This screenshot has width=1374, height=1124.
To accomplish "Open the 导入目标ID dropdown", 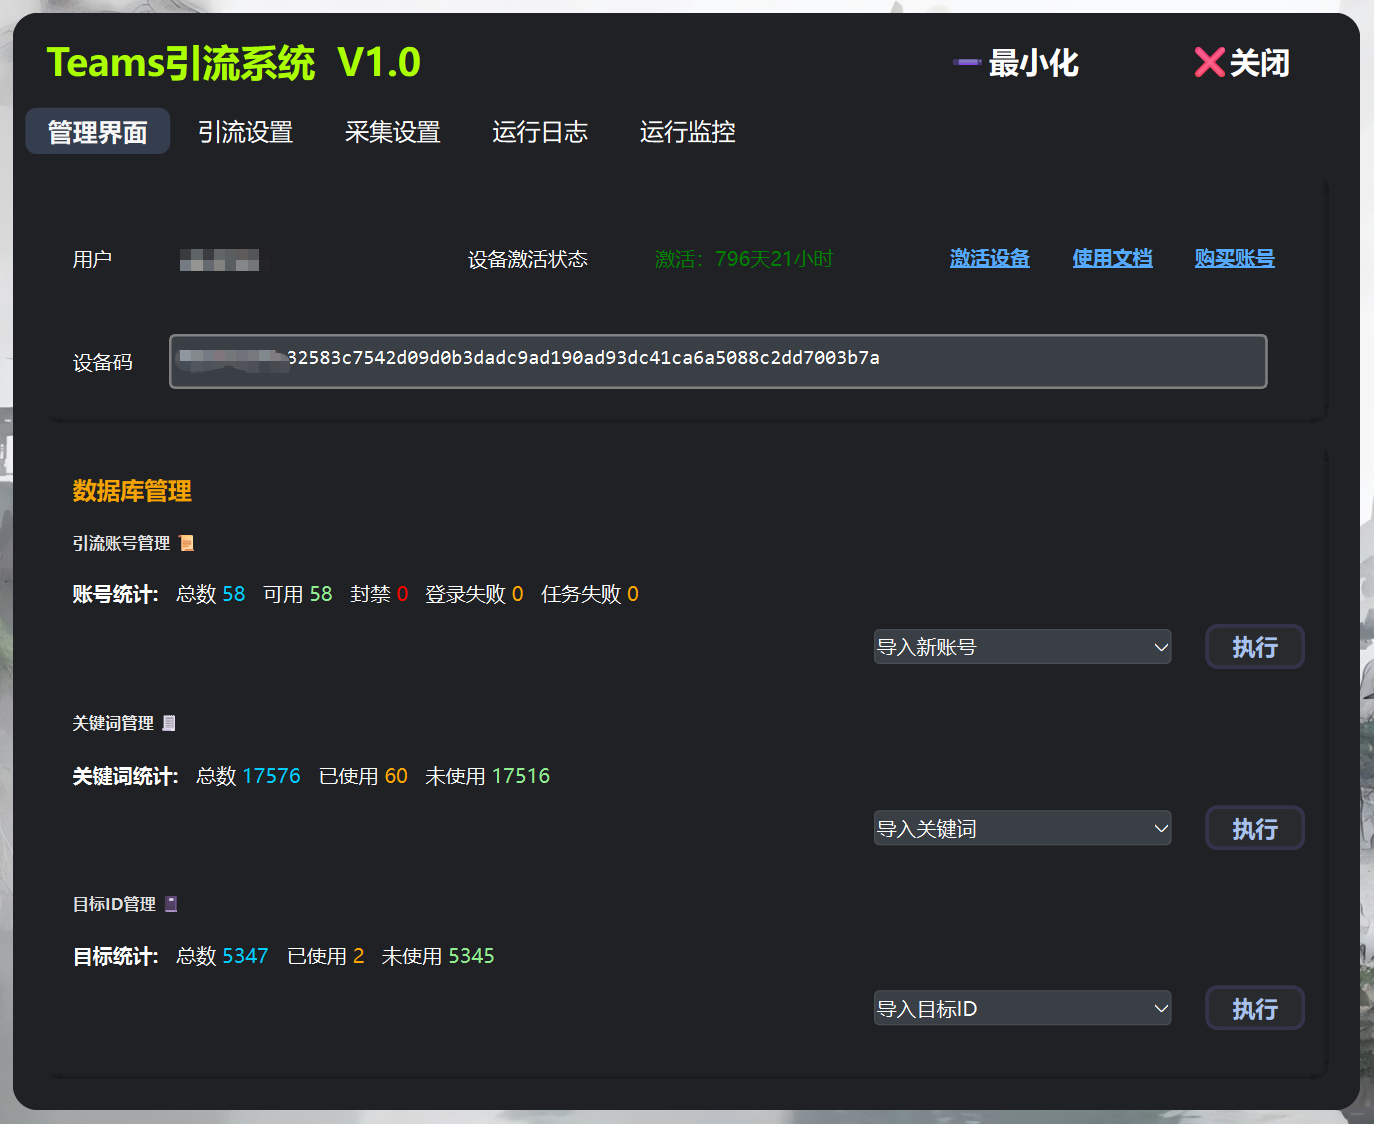I will (x=1021, y=1008).
